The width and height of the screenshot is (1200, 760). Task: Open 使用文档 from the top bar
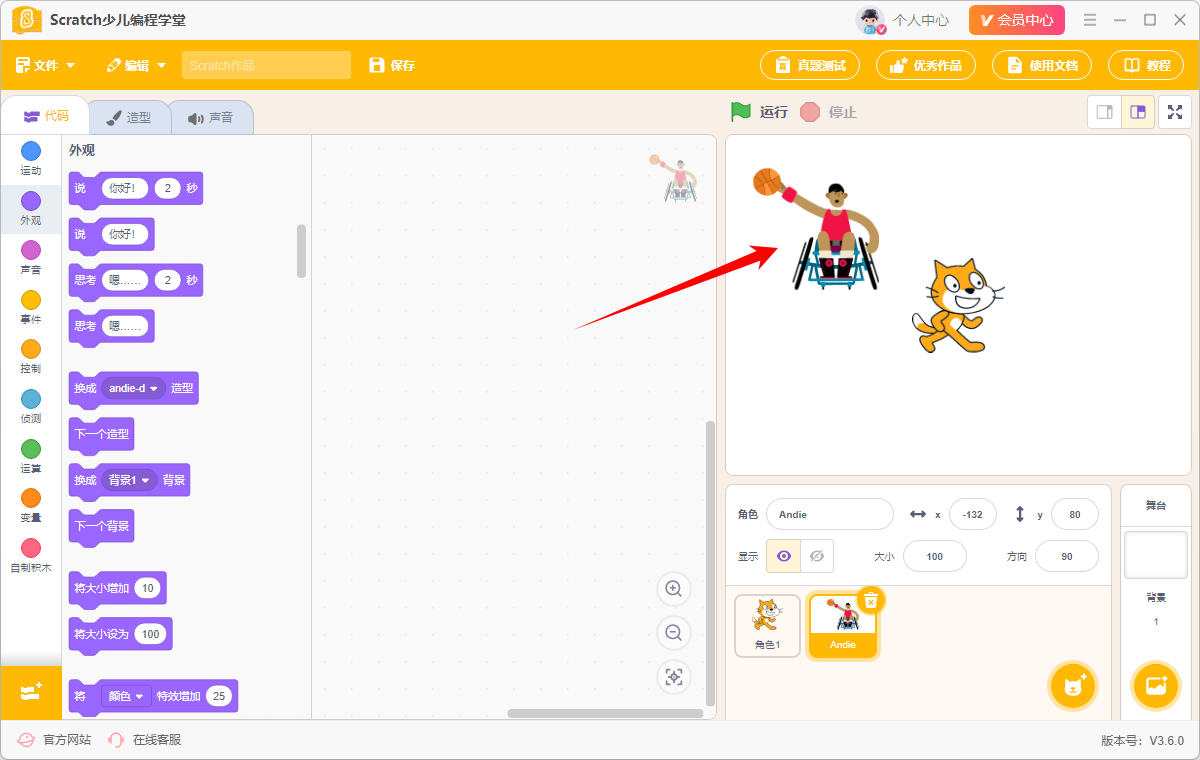[x=1042, y=65]
